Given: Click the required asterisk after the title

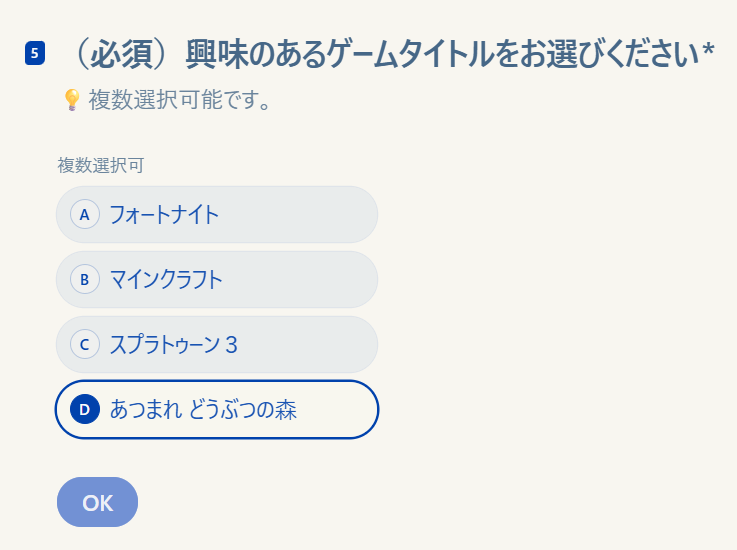Looking at the screenshot, I should pos(708,54).
